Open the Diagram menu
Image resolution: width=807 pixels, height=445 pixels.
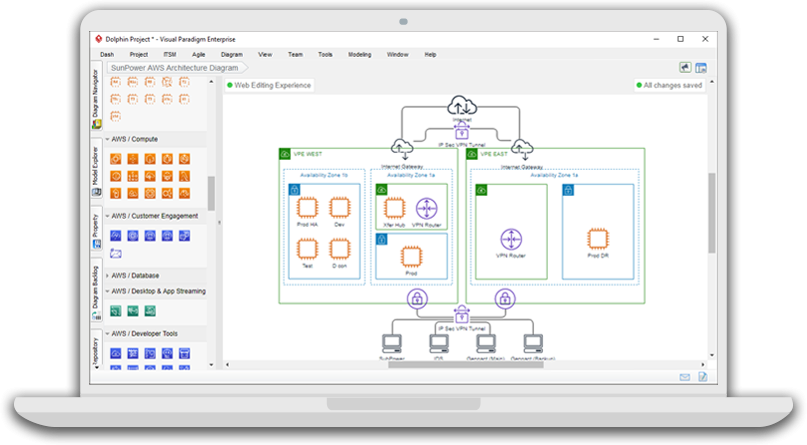232,55
